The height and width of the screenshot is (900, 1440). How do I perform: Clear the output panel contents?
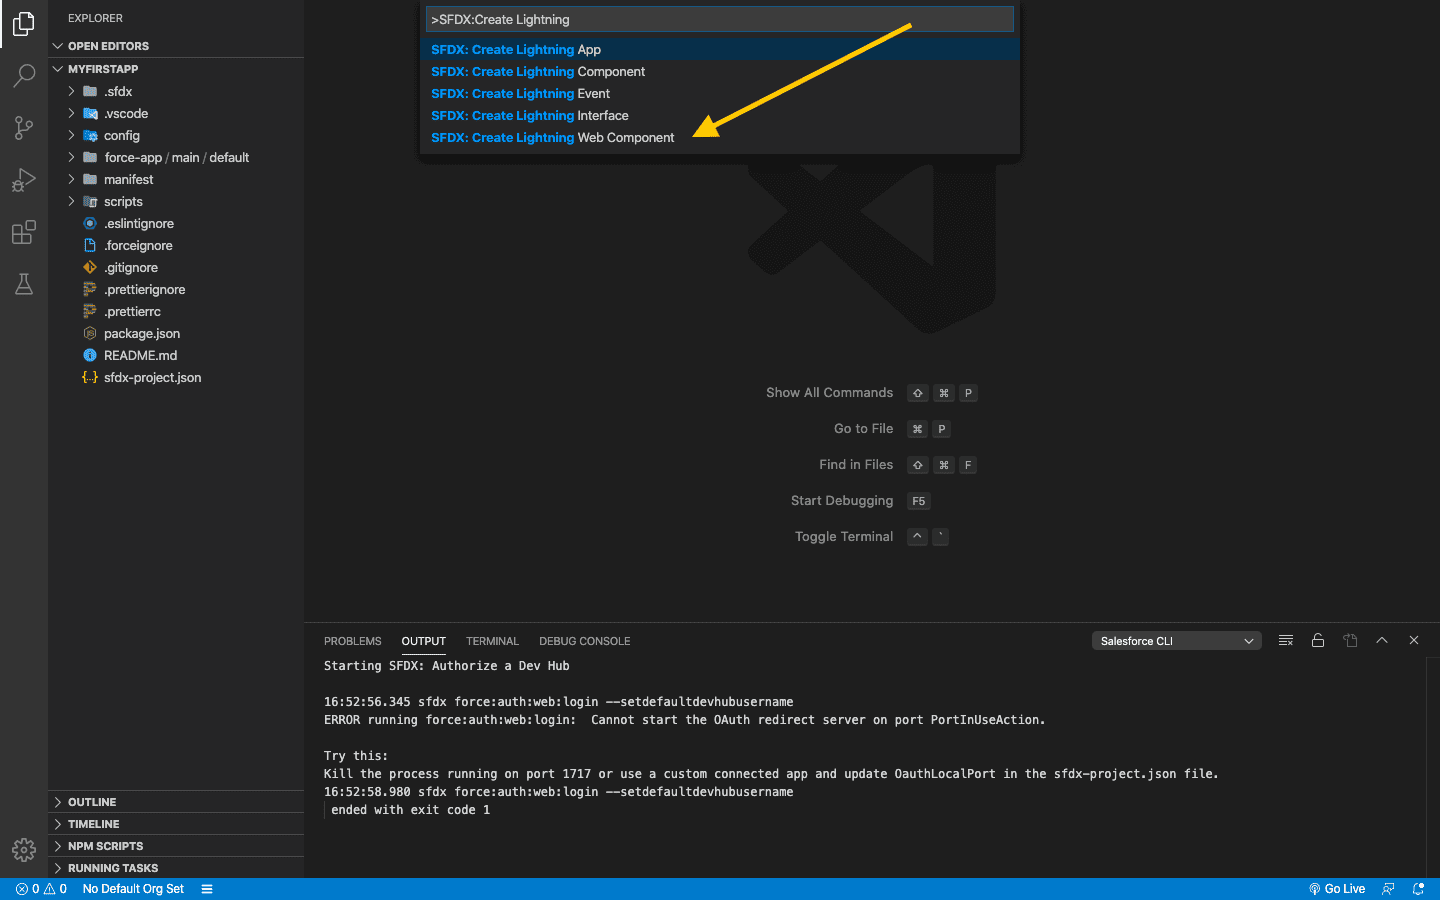tap(1286, 640)
